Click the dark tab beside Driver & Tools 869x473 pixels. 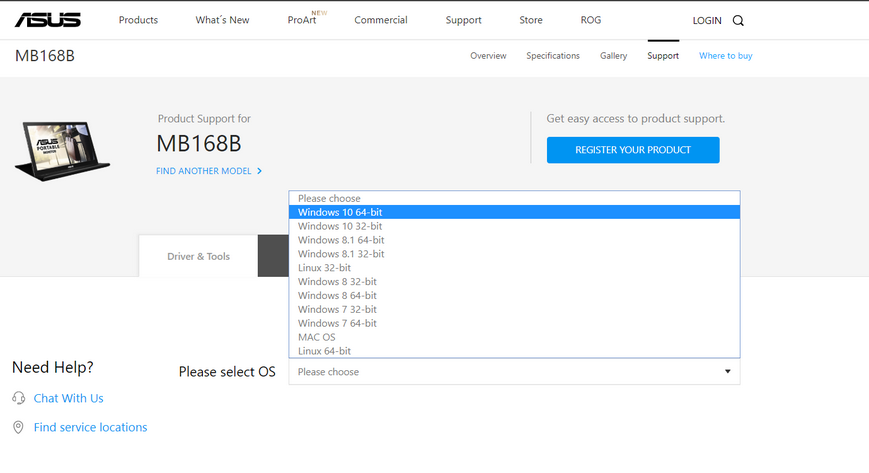tap(273, 256)
